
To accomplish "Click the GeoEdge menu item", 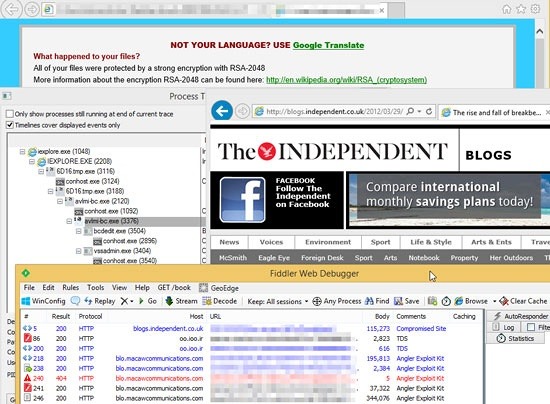I will click(x=219, y=288).
